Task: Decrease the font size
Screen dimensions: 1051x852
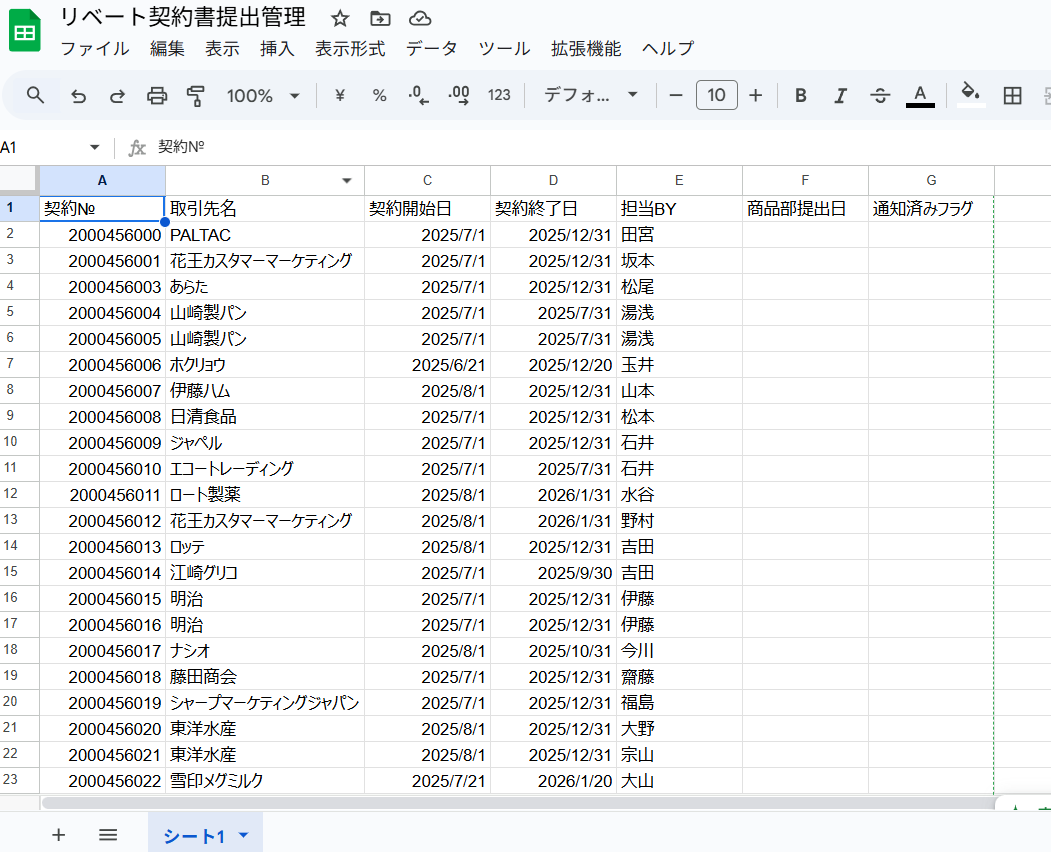Action: click(676, 96)
